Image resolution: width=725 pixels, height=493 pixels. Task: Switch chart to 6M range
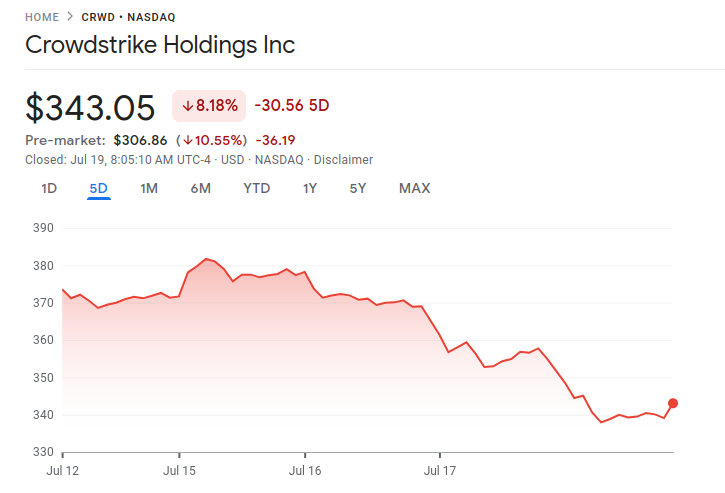[x=200, y=188]
